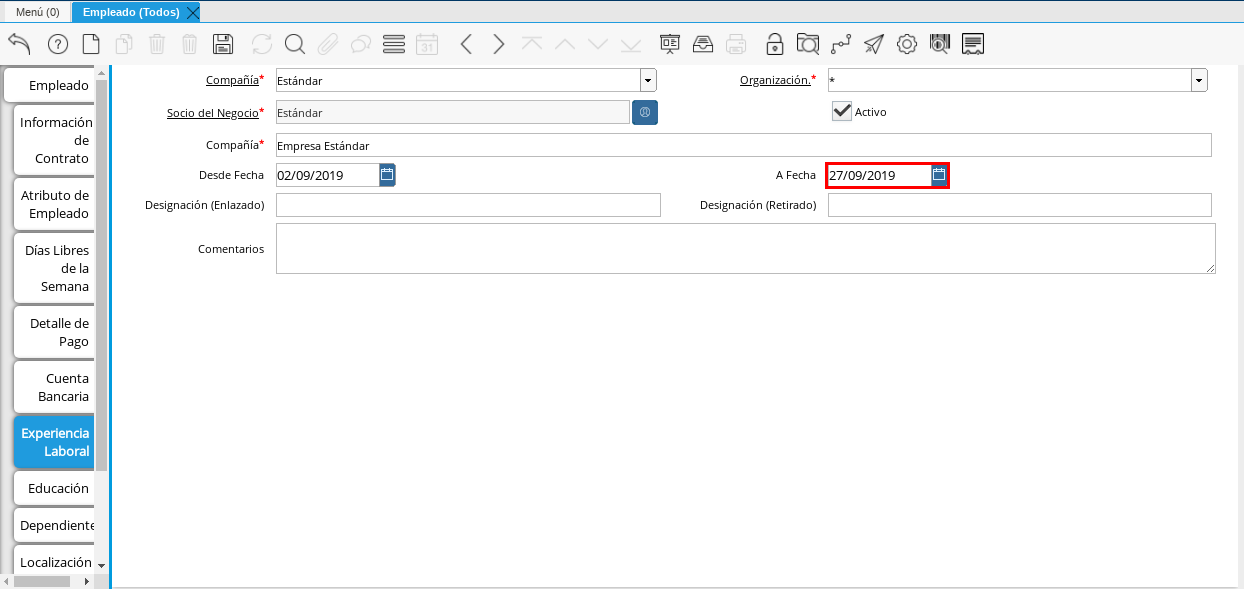Open the process gear icon
Viewport: 1244px width, 589px height.
[907, 44]
